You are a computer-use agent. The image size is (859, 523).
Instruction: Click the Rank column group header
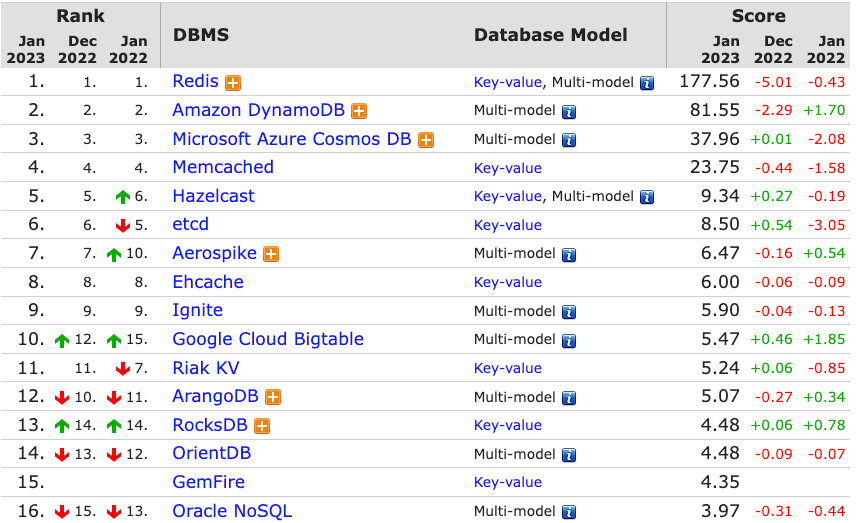click(81, 16)
